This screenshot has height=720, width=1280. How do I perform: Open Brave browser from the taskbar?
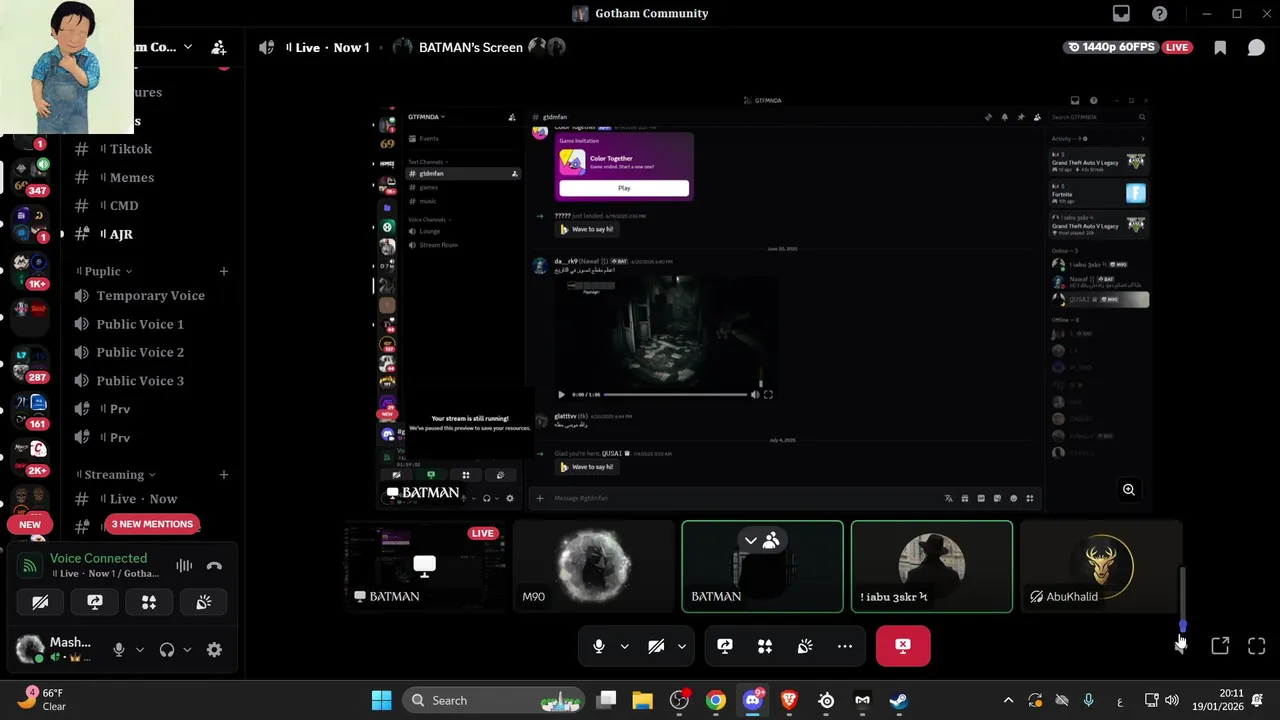click(x=789, y=700)
